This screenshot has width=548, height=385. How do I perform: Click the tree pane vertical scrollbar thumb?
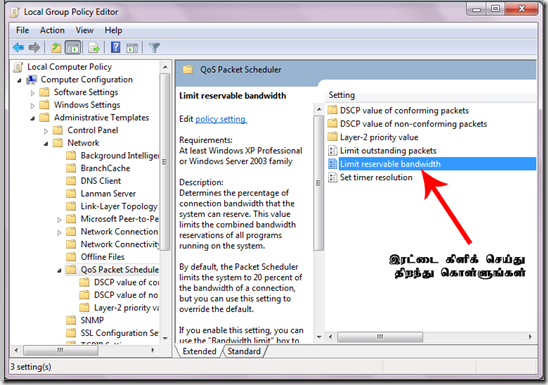pyautogui.click(x=165, y=162)
